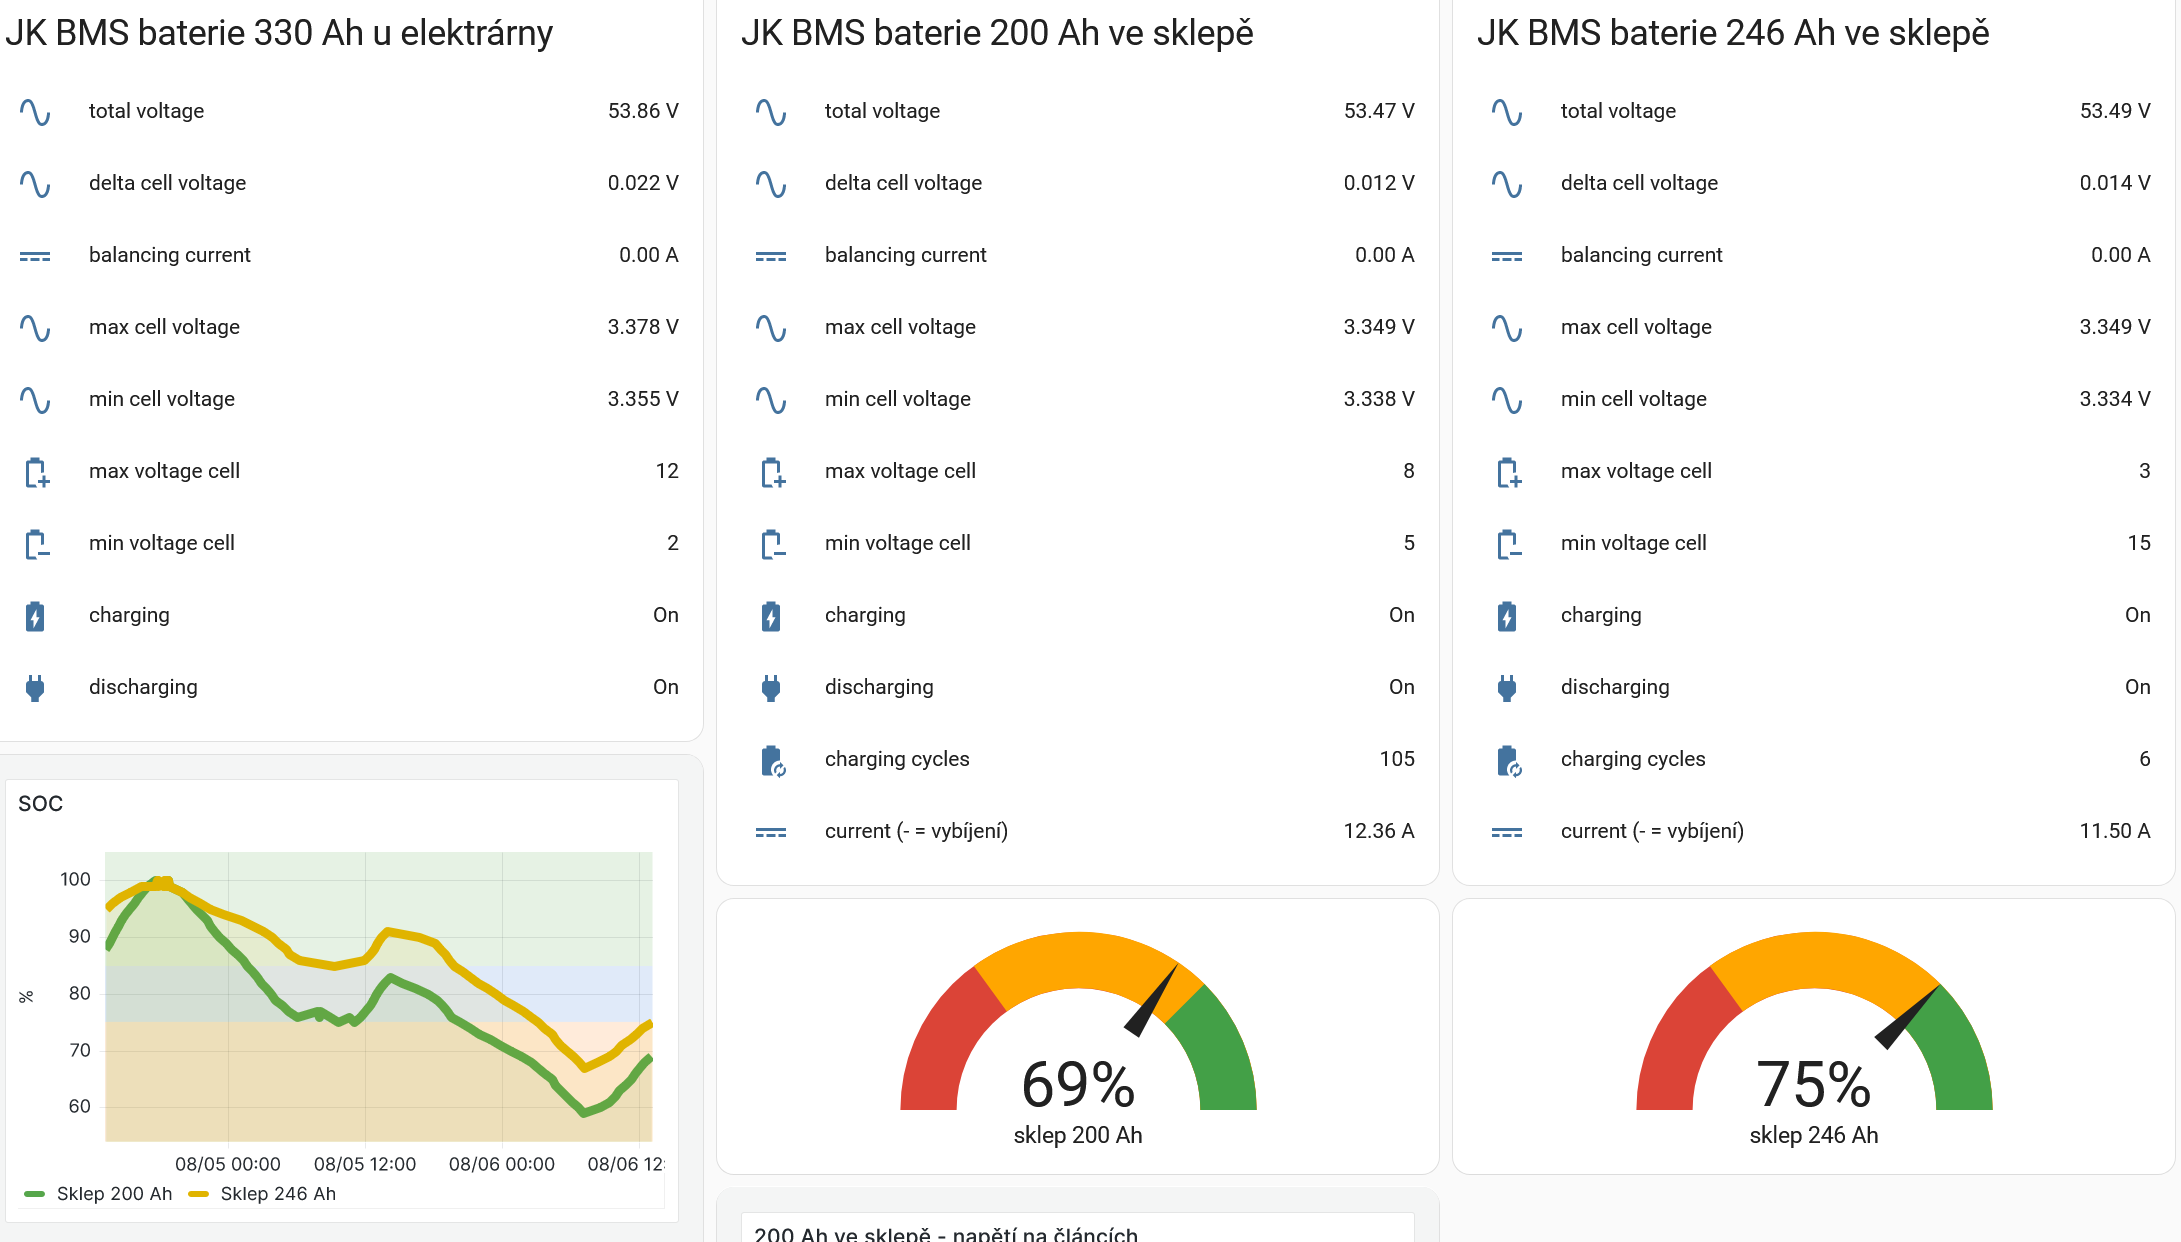Image resolution: width=2181 pixels, height=1242 pixels.
Task: Click delta cell voltage icon in 246 Ah card
Action: point(1507,184)
